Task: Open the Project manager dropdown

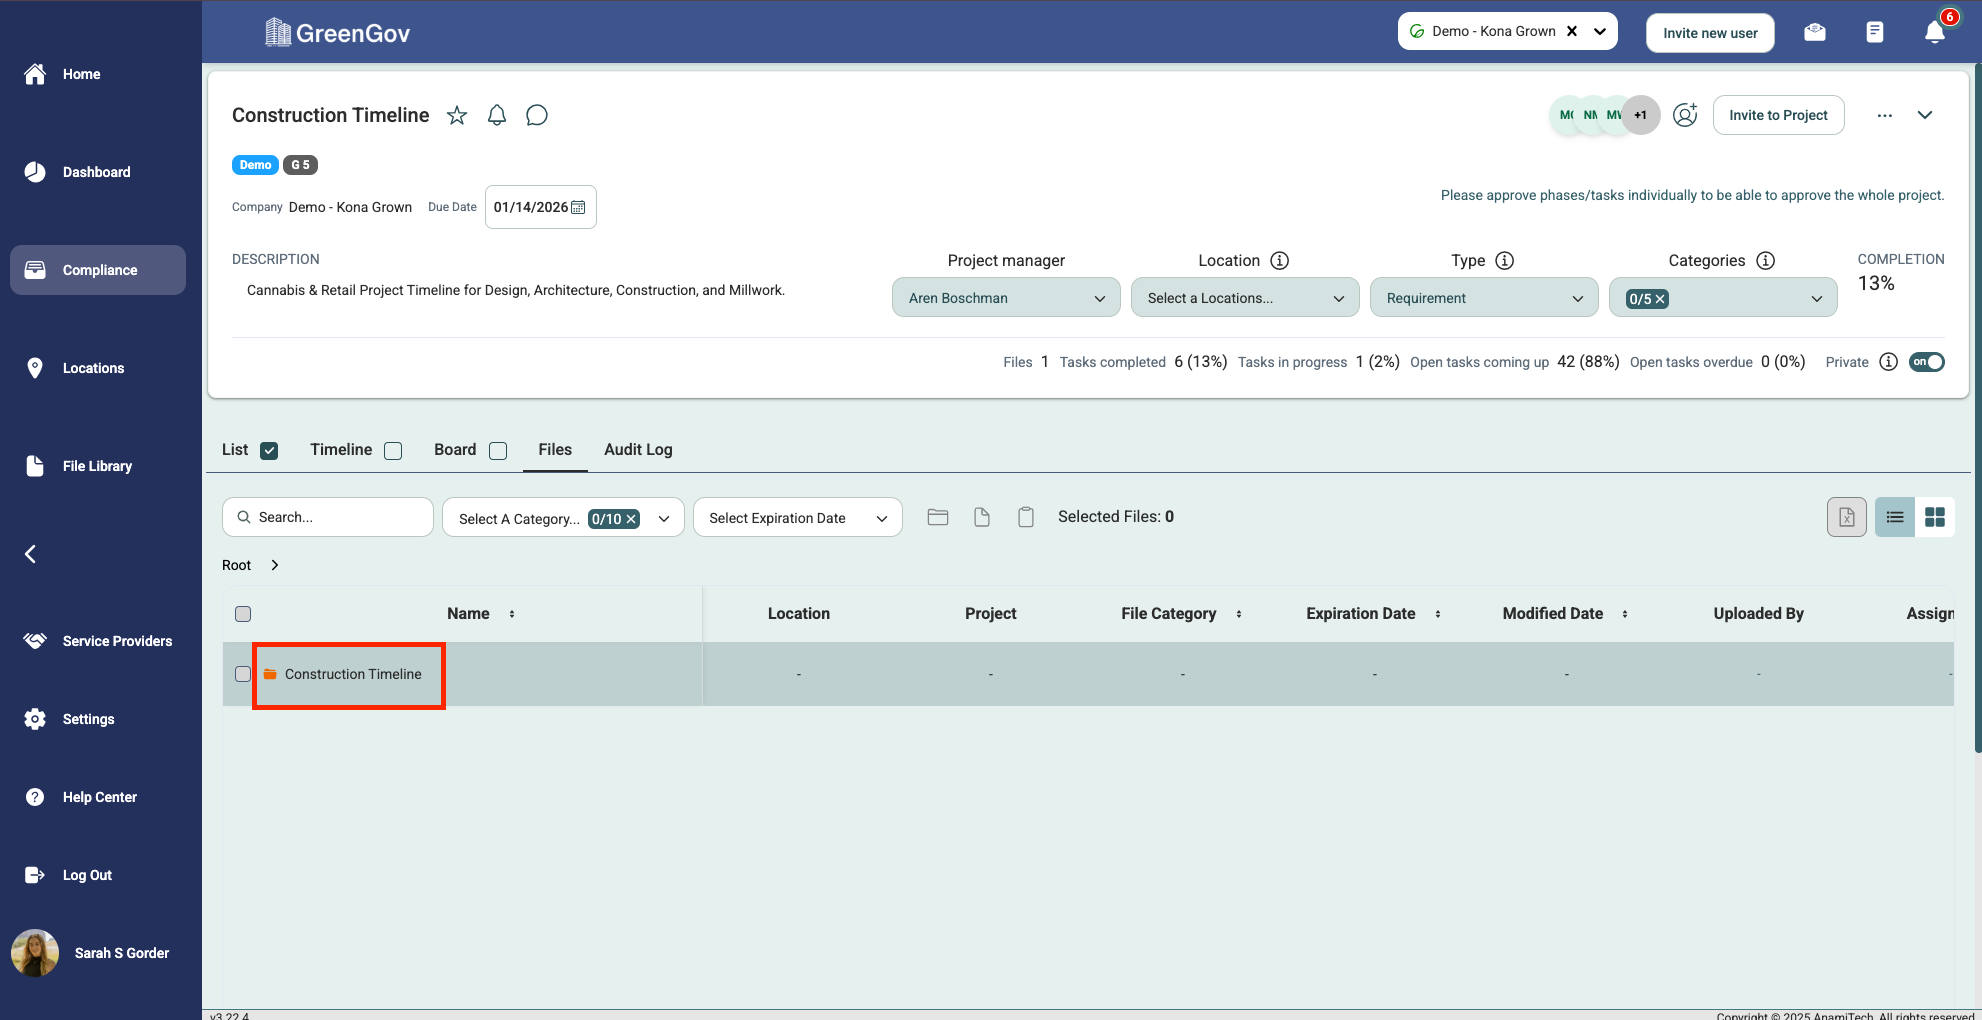Action: coord(1005,298)
